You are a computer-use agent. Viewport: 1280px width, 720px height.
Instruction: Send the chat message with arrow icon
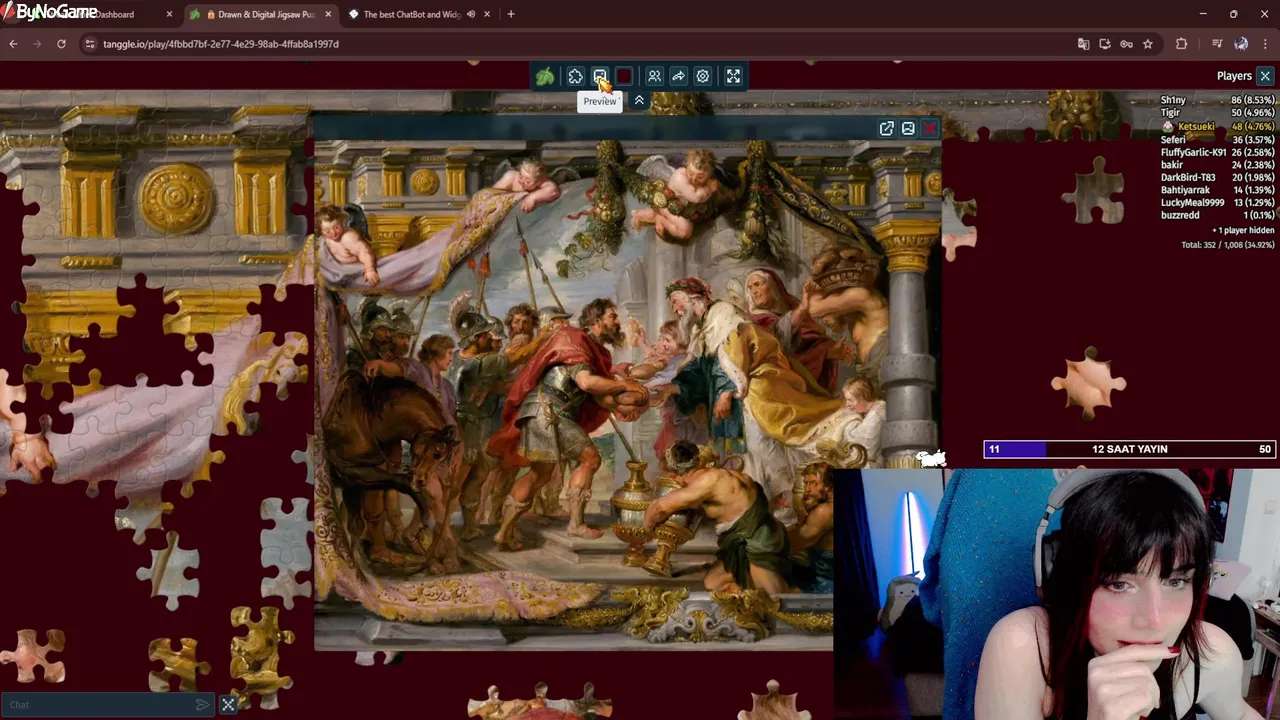(x=203, y=705)
